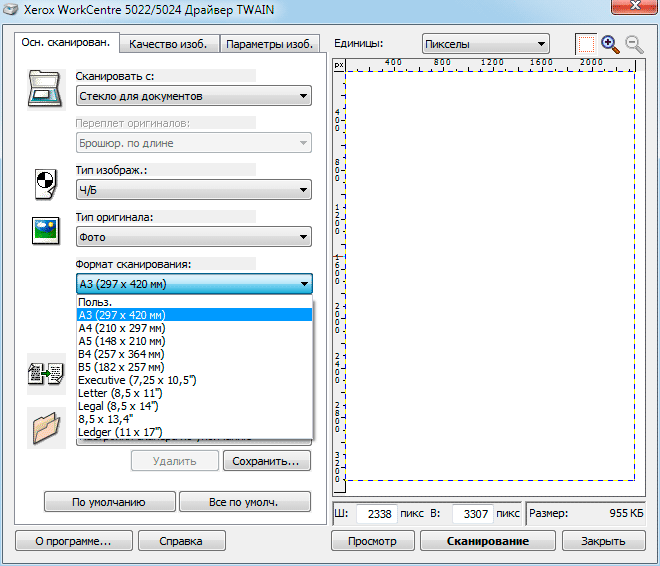Select the dotted selection area tool

(585, 44)
